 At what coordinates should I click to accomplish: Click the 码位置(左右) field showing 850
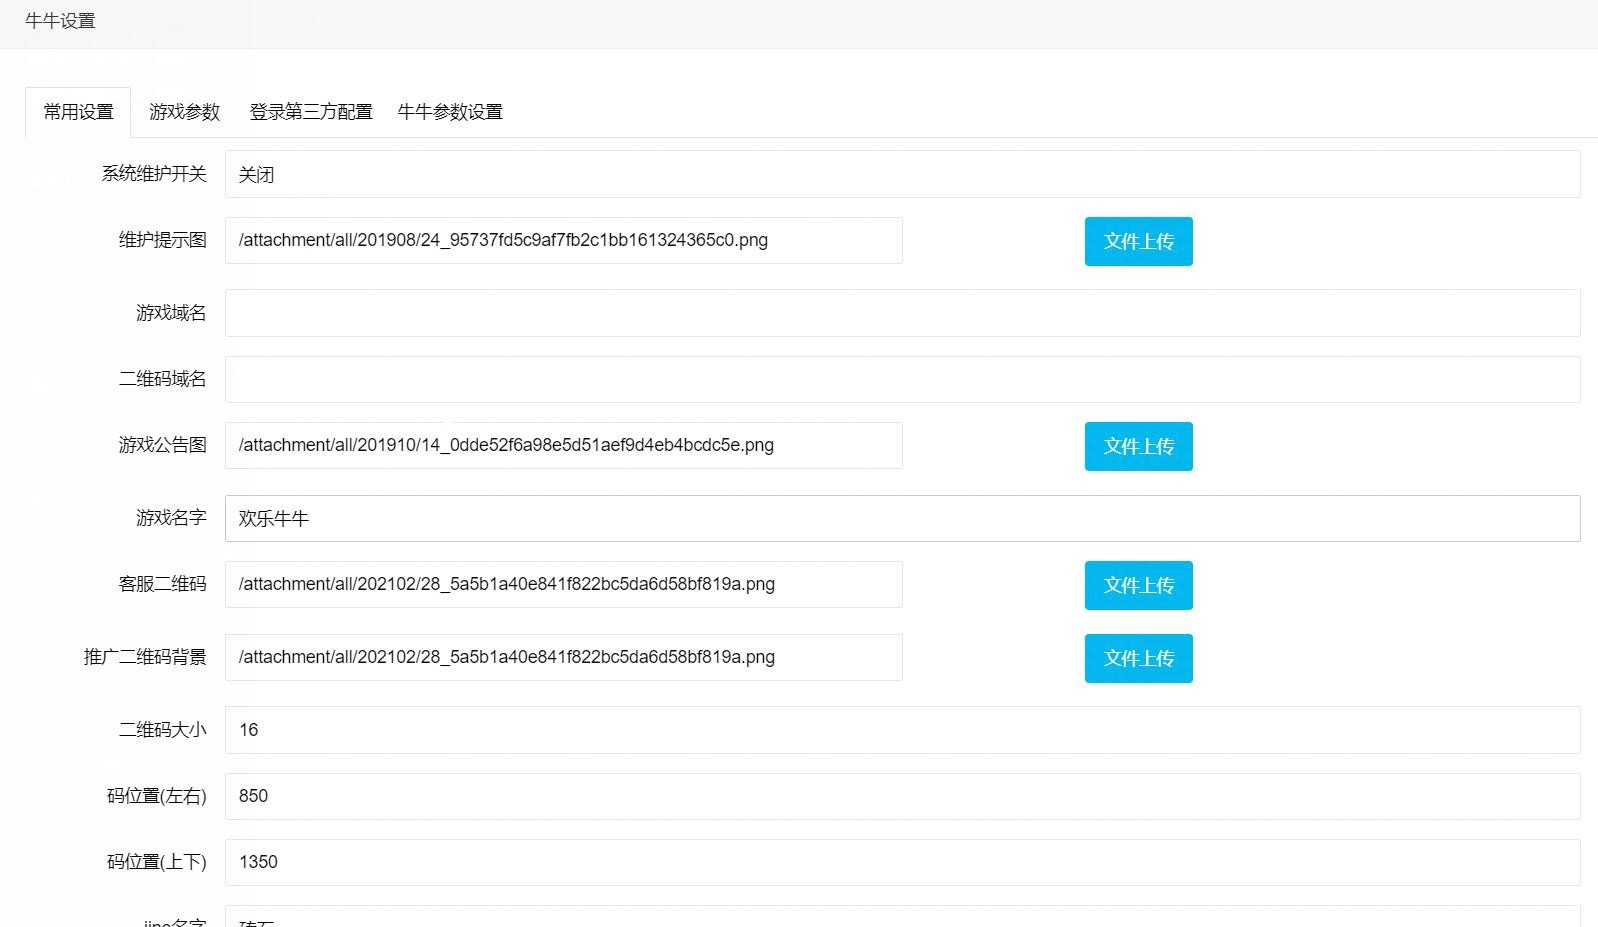pyautogui.click(x=902, y=796)
